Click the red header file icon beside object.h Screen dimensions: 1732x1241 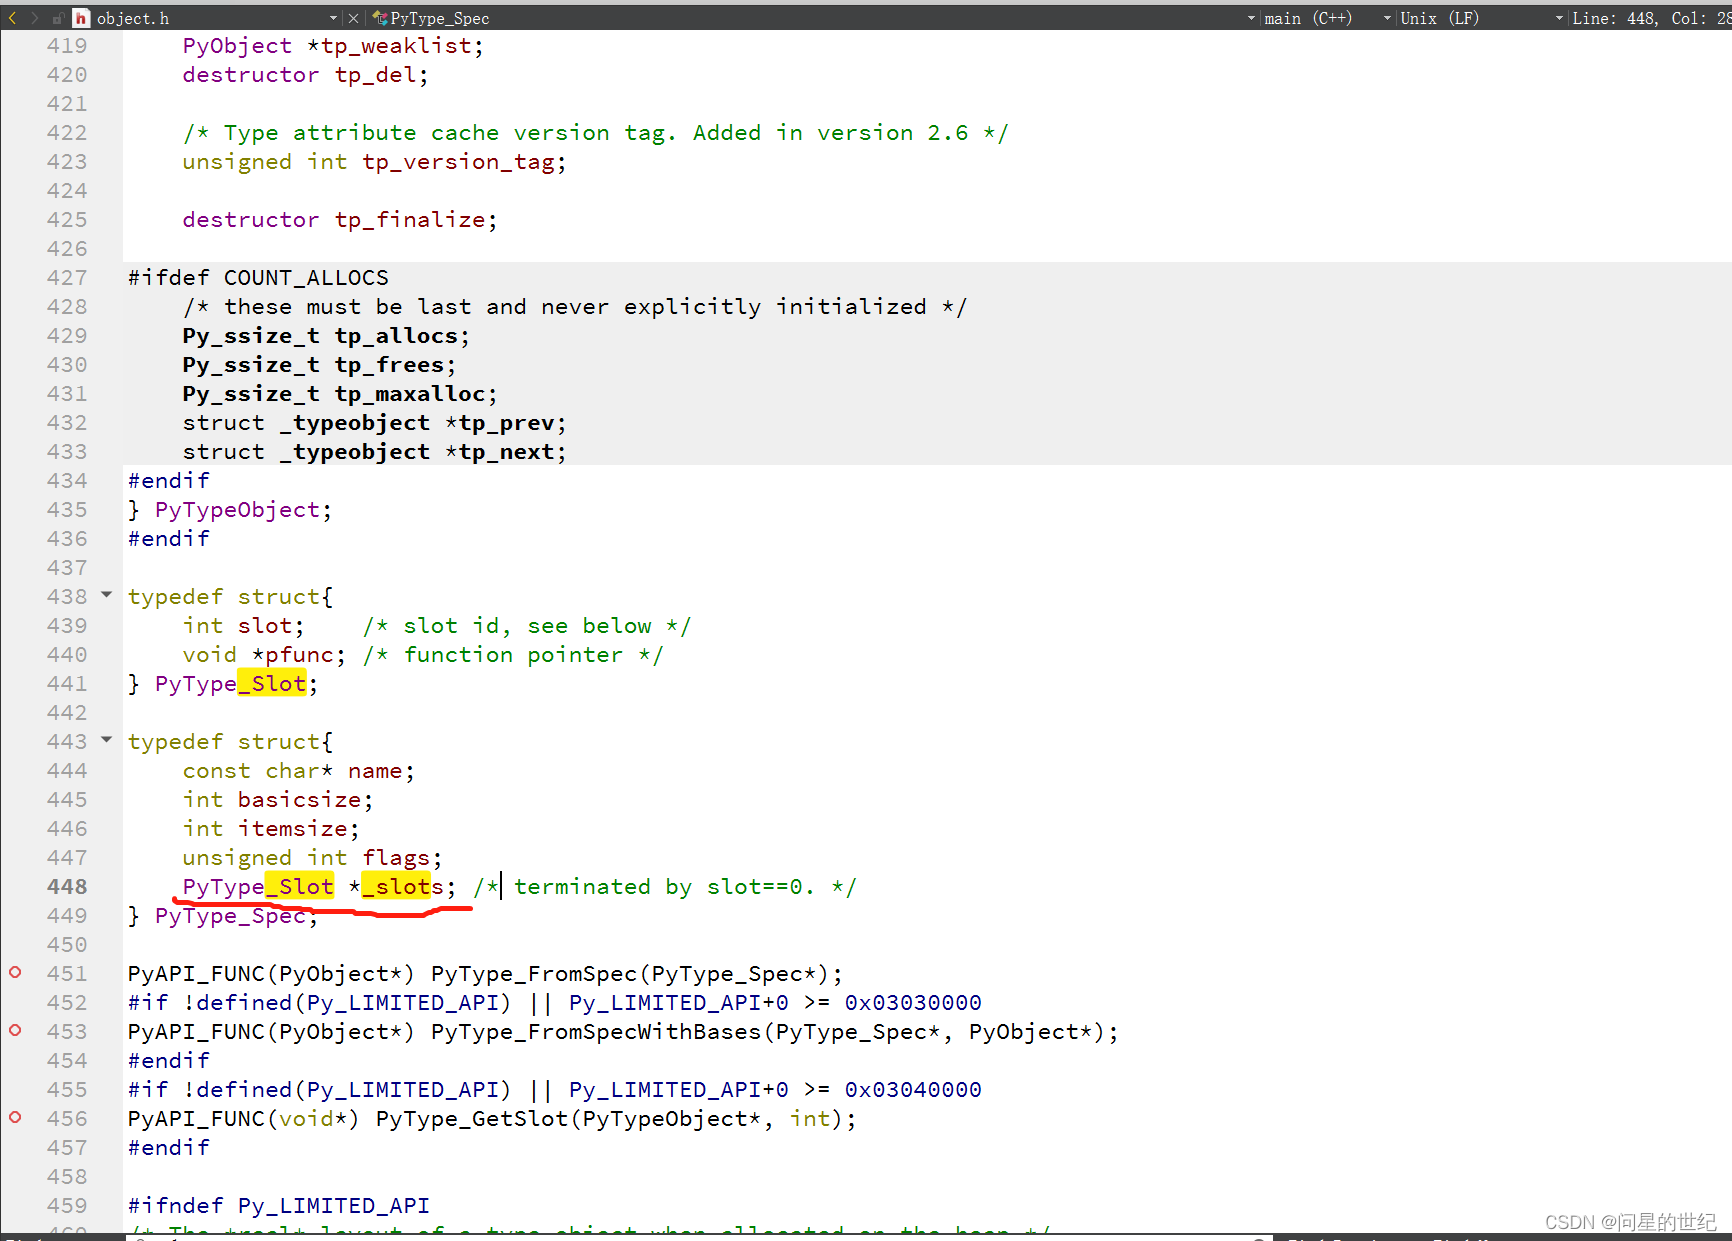[x=80, y=17]
